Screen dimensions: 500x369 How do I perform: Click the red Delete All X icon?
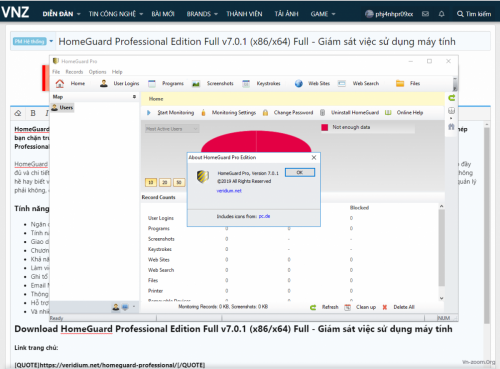click(x=385, y=307)
